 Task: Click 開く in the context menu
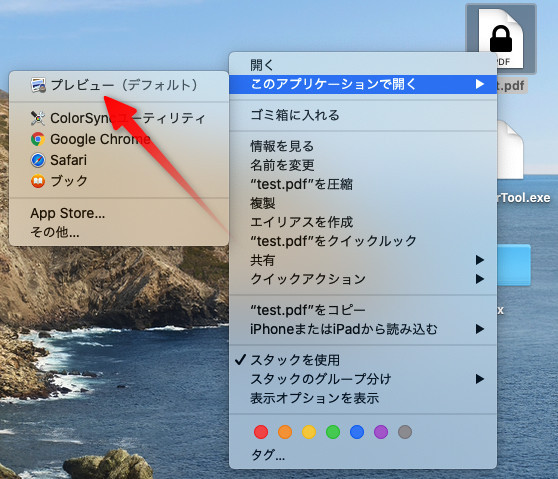[363, 65]
